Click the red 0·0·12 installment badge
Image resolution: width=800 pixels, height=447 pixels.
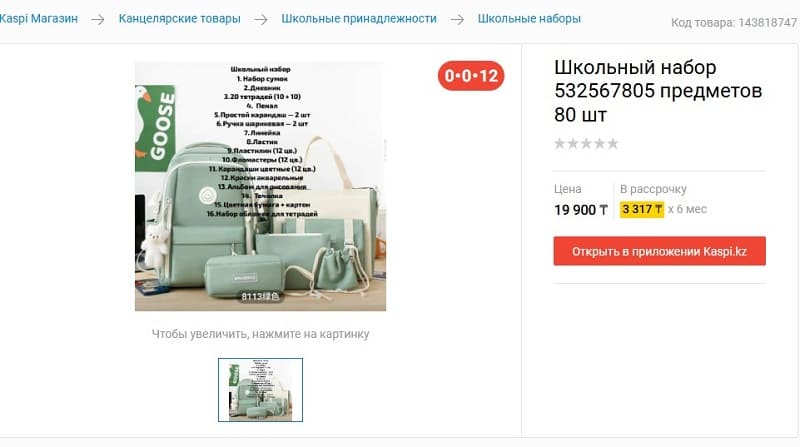[471, 76]
